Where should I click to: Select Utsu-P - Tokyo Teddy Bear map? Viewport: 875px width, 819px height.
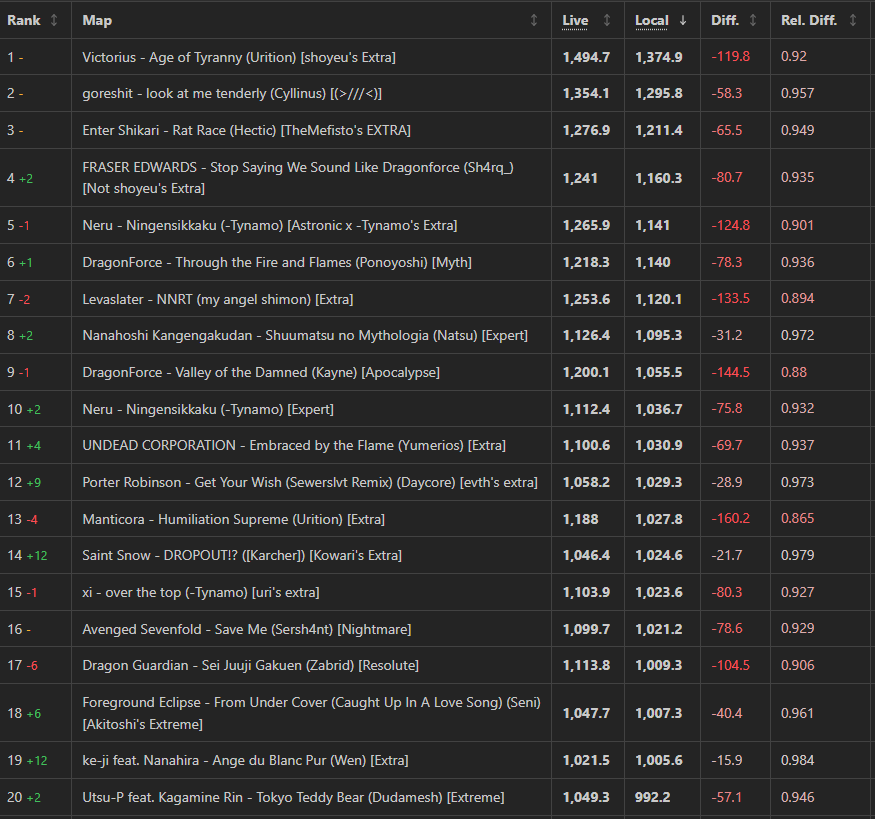[x=294, y=797]
